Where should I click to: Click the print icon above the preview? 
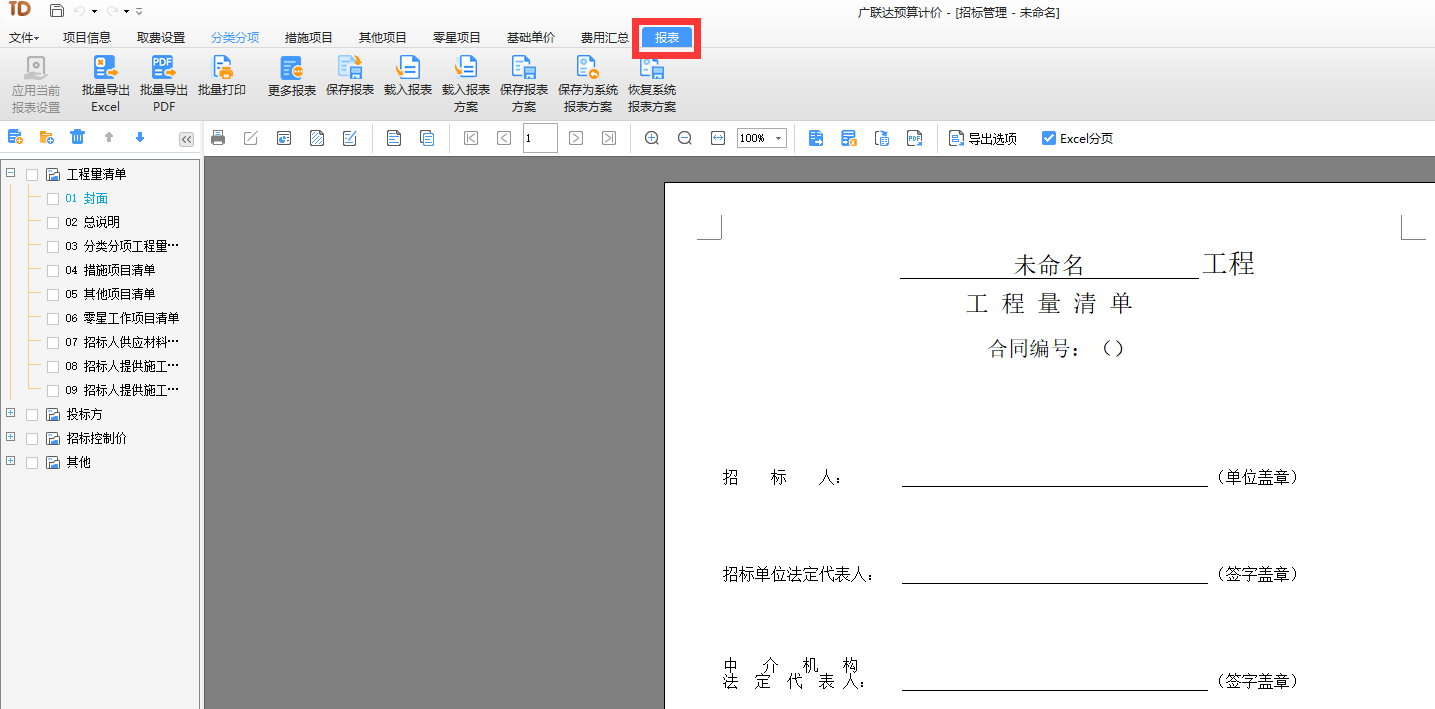point(218,138)
